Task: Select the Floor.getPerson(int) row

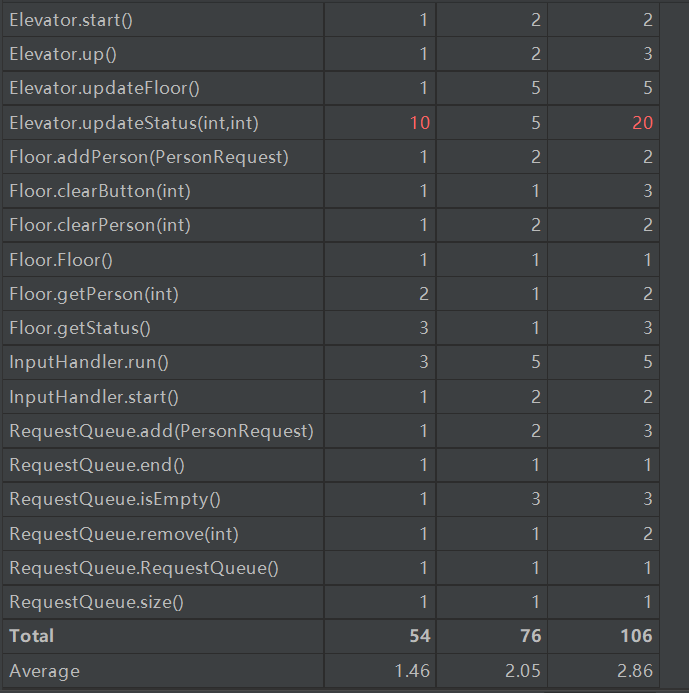Action: pyautogui.click(x=93, y=294)
